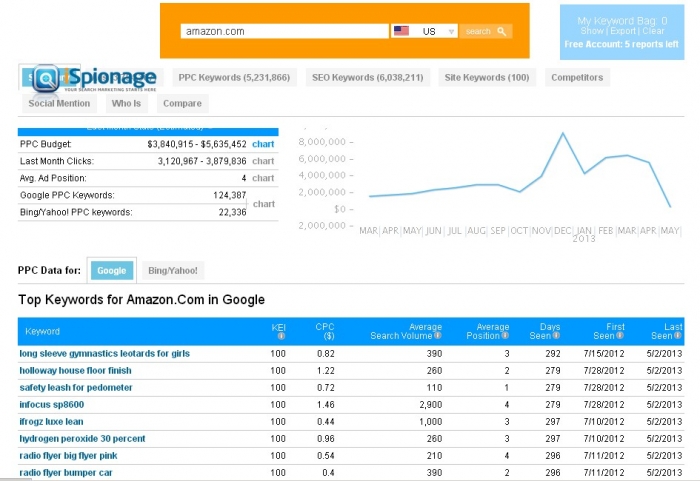
Task: Switch PPC data to Bing/Yahoo!
Action: [x=173, y=270]
